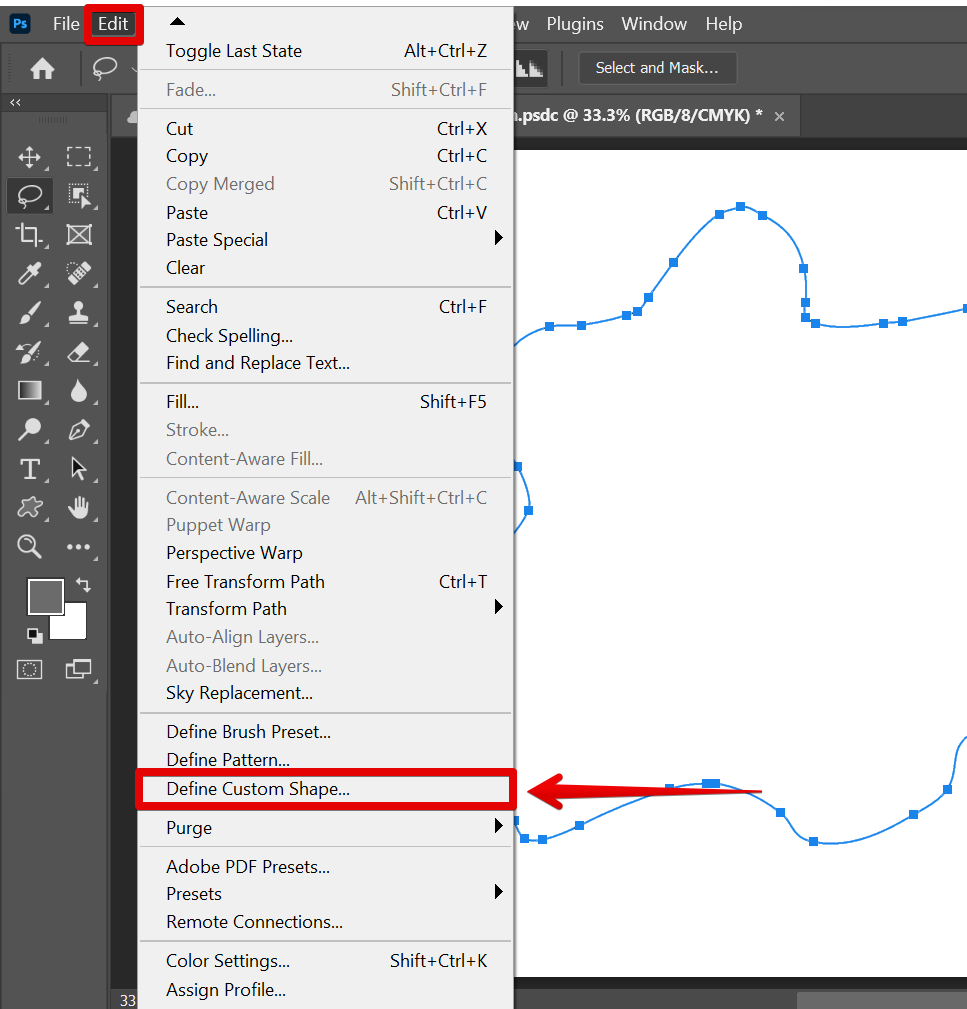Open the Window menu
The image size is (967, 1009).
[654, 24]
